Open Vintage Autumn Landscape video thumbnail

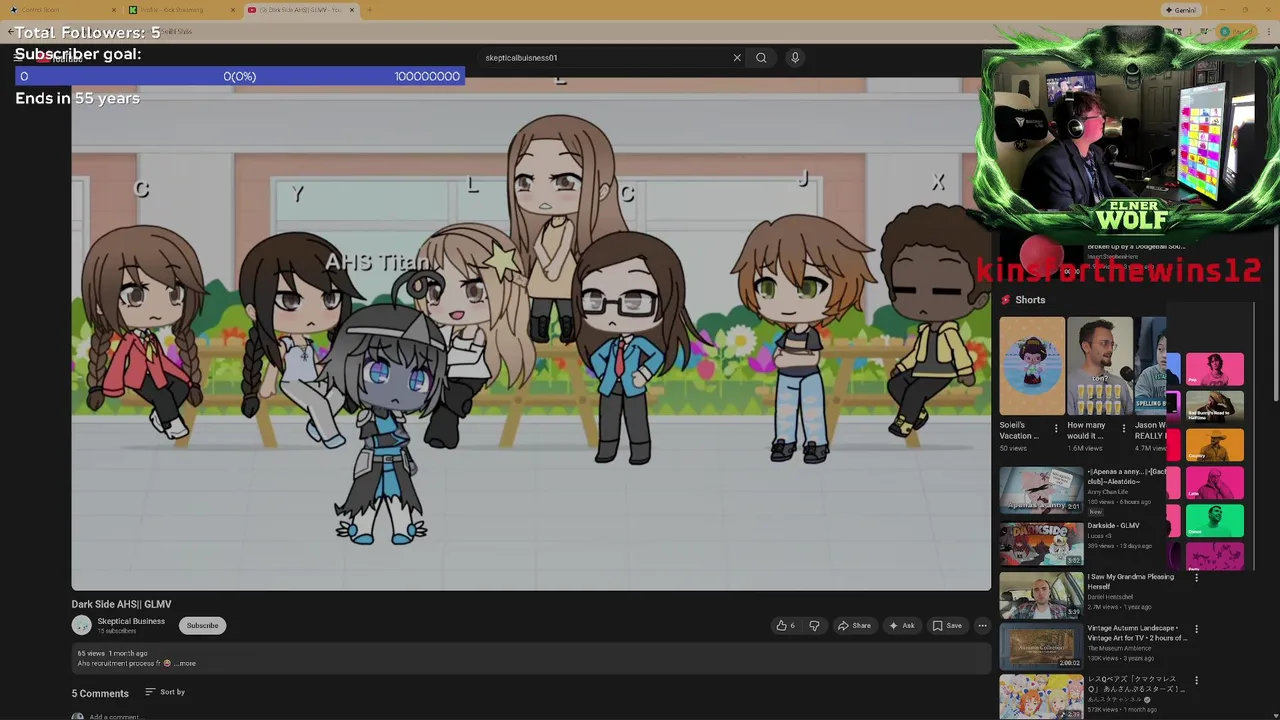tap(1041, 648)
